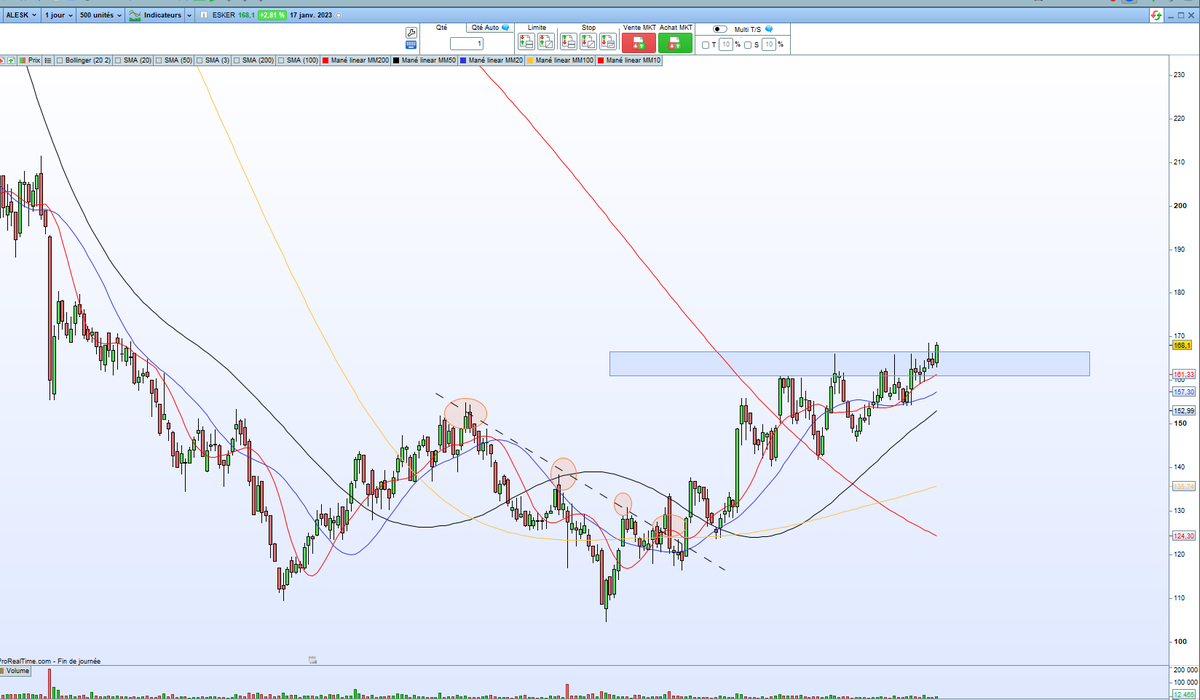The width and height of the screenshot is (1200, 700).
Task: Click the T percent input field
Action: pyautogui.click(x=726, y=44)
